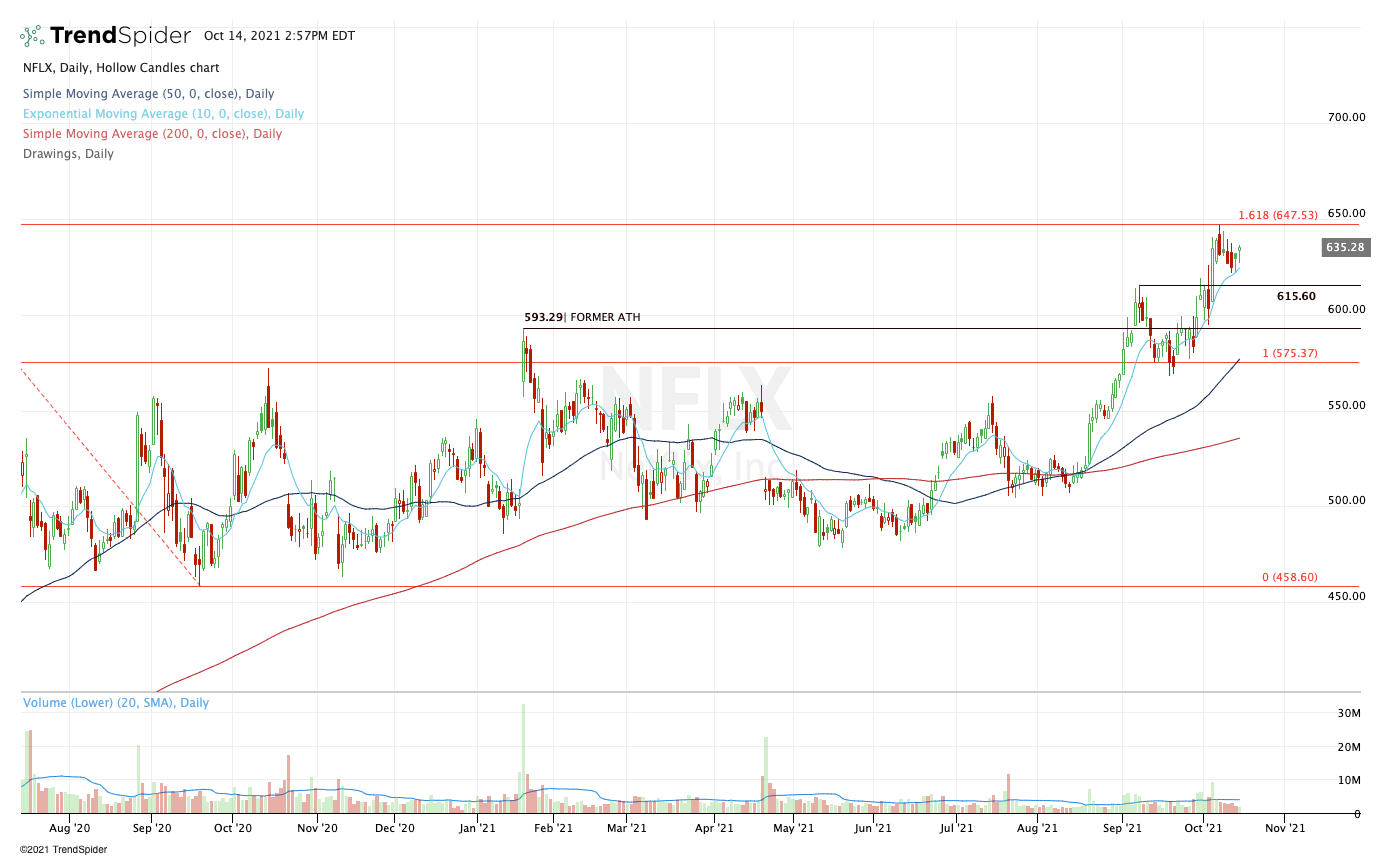Screen dimensions: 1391x859
Task: Click the 600.00 price axis label
Action: [1346, 309]
